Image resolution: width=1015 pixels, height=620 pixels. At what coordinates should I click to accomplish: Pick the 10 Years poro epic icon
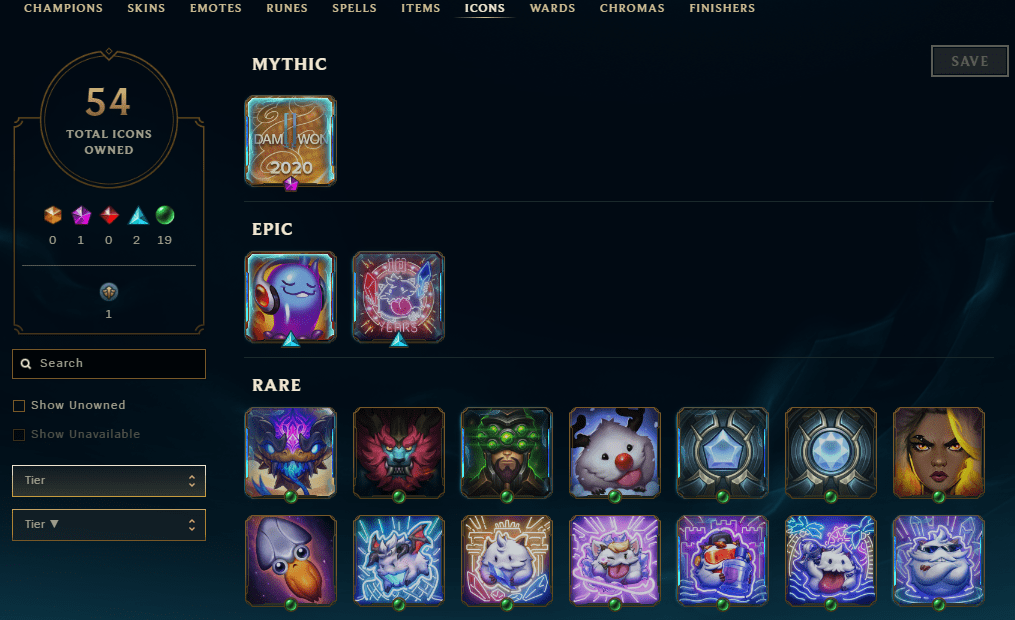coord(399,297)
